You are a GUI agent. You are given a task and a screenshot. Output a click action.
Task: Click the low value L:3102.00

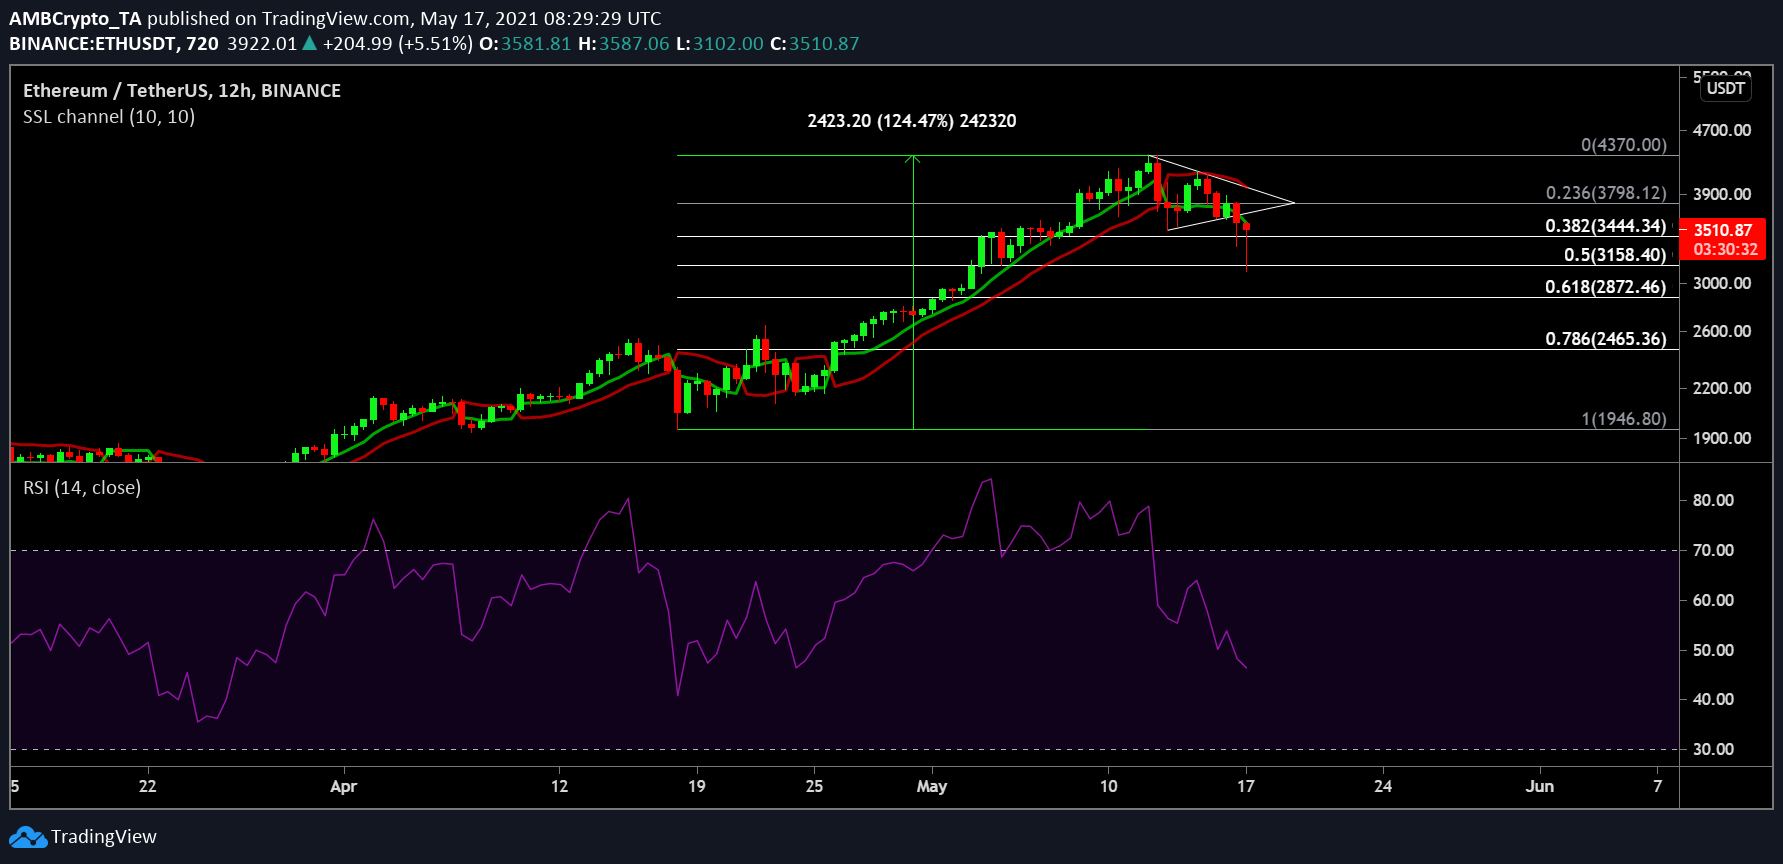720,44
